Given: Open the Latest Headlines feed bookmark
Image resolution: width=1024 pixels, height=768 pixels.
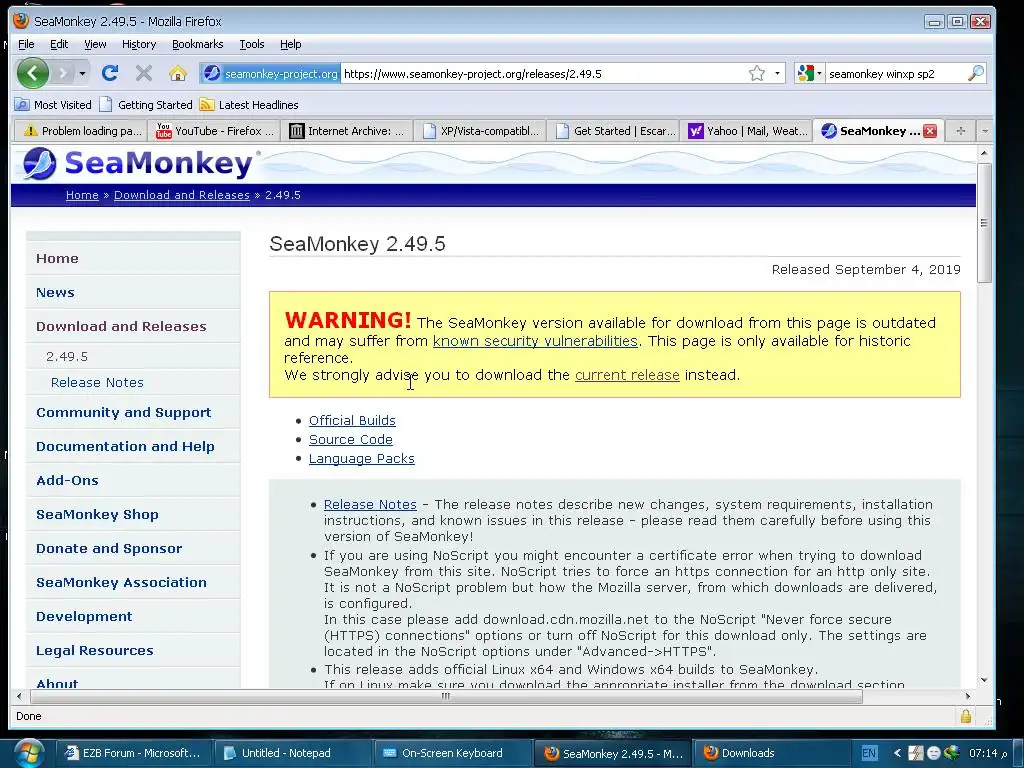Looking at the screenshot, I should click(249, 104).
